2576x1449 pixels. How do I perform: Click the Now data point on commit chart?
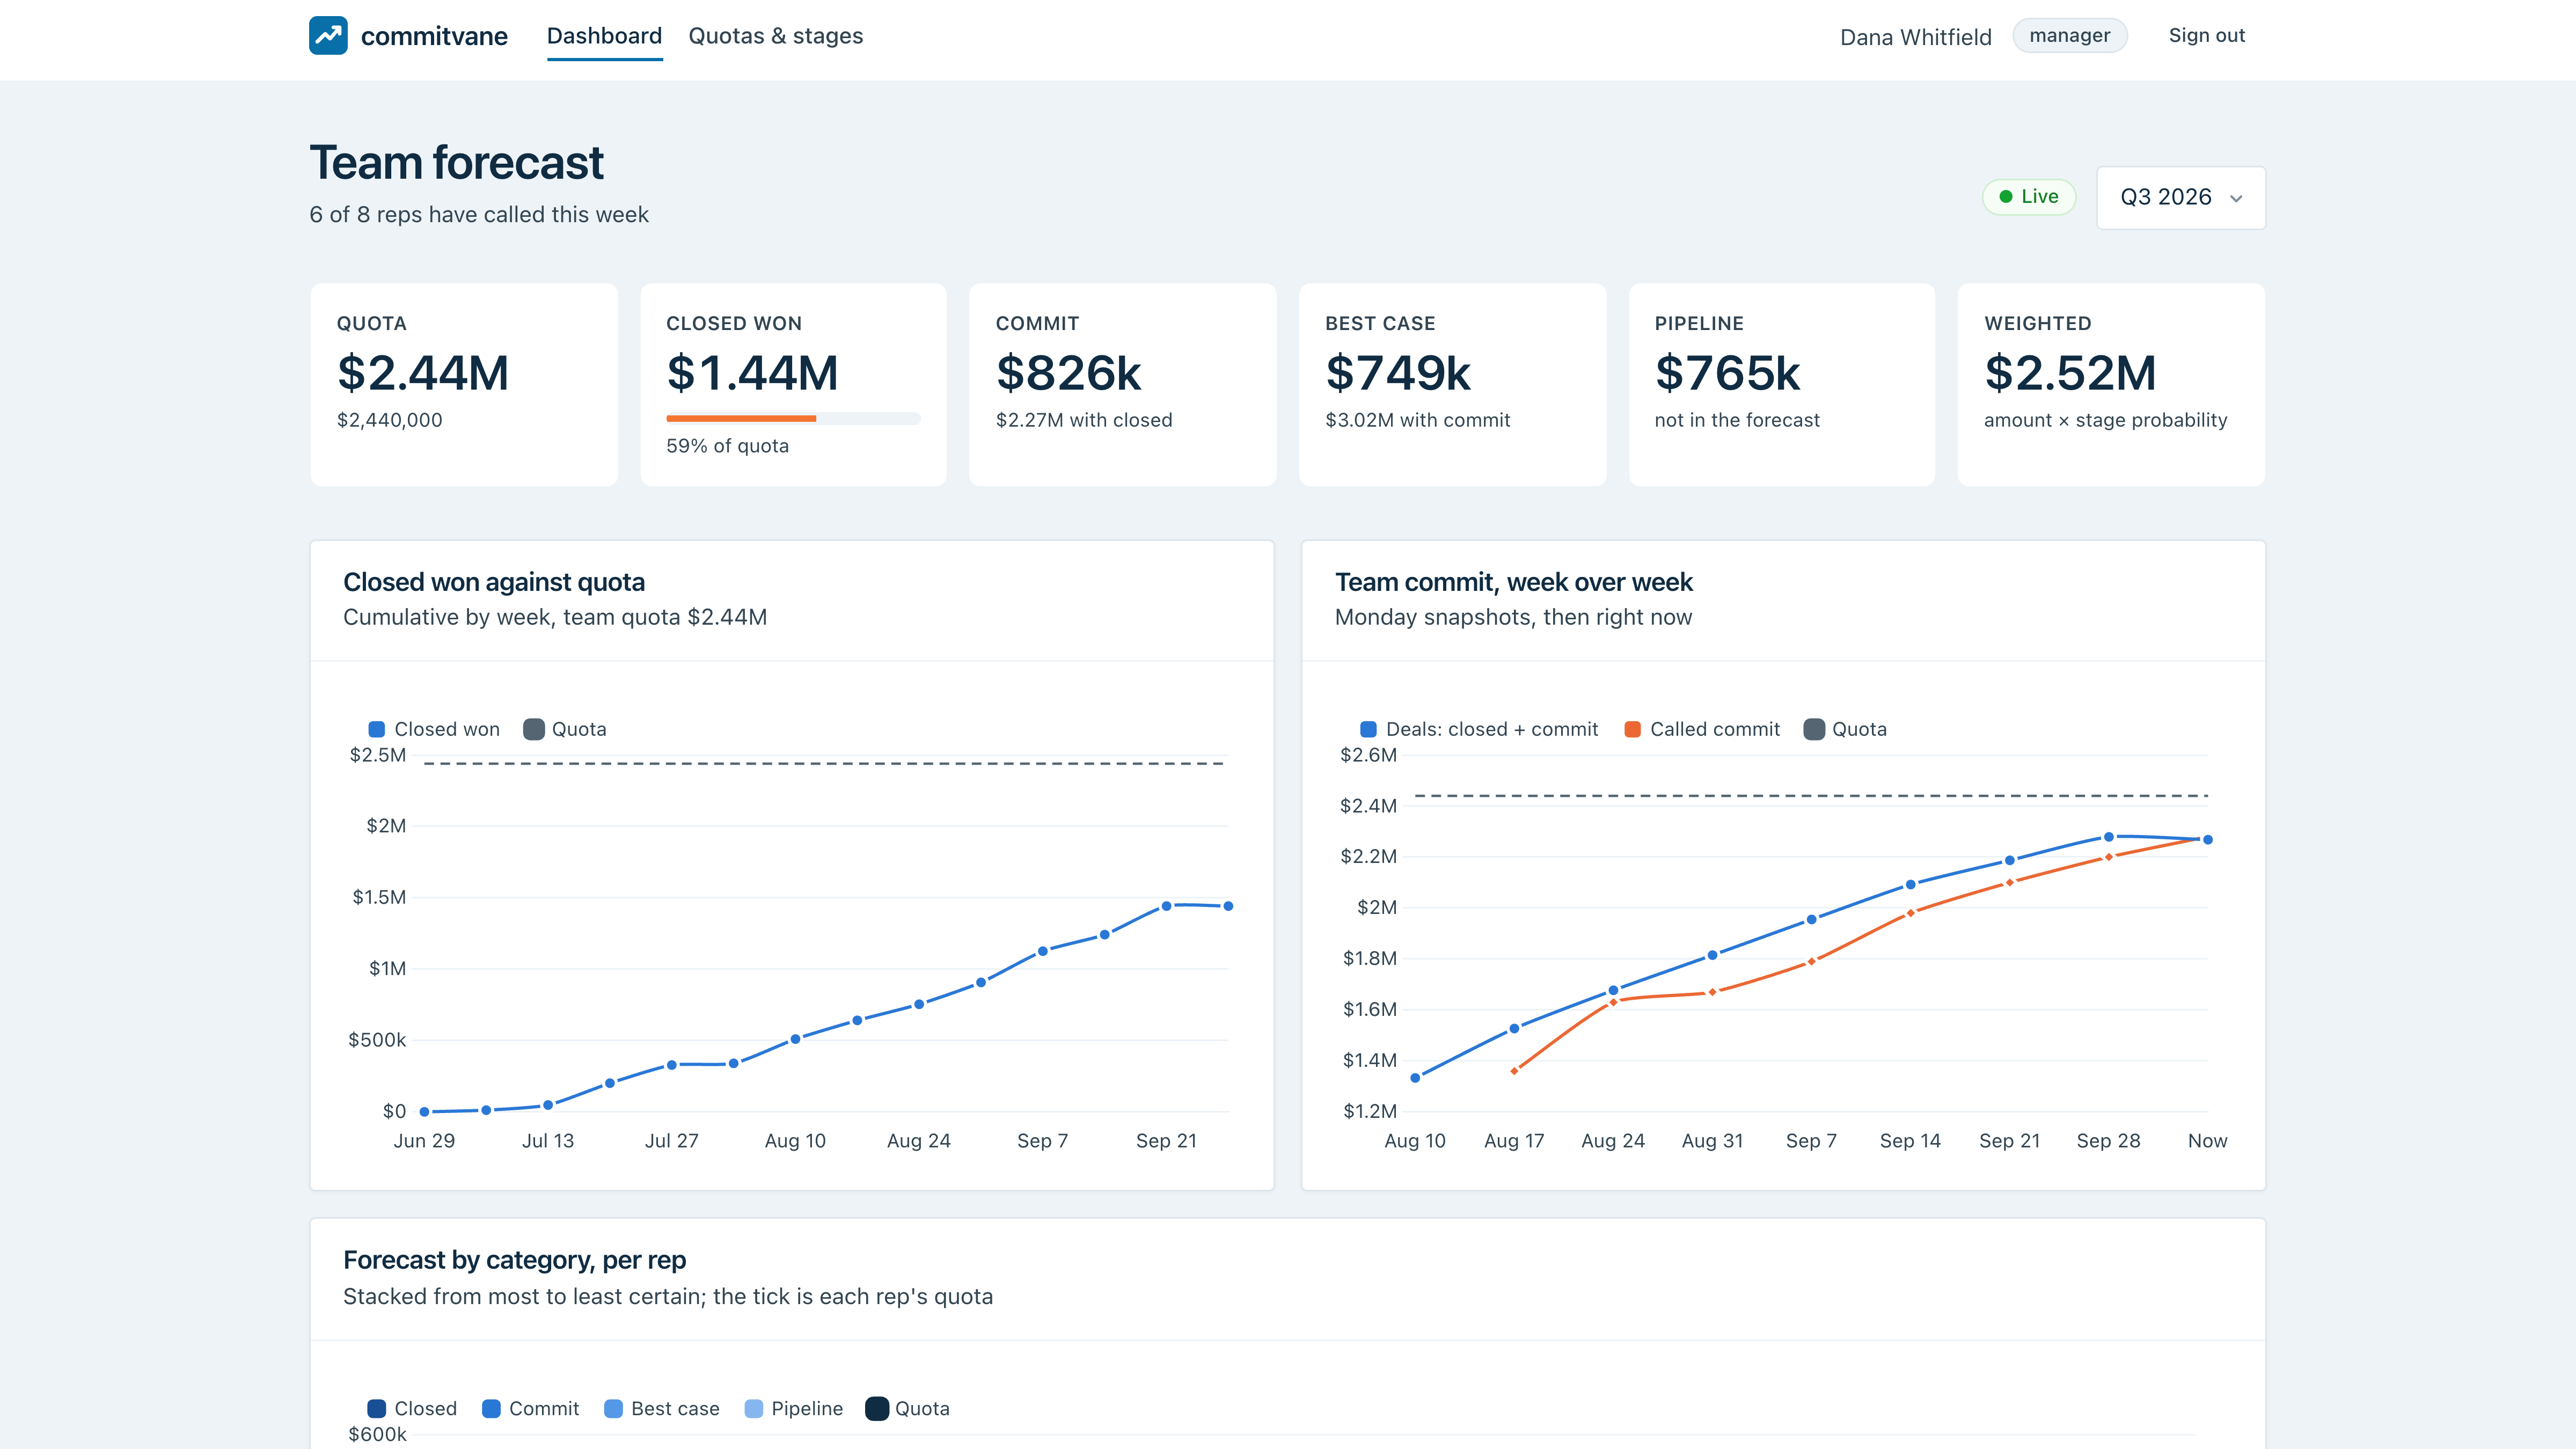coord(2207,840)
